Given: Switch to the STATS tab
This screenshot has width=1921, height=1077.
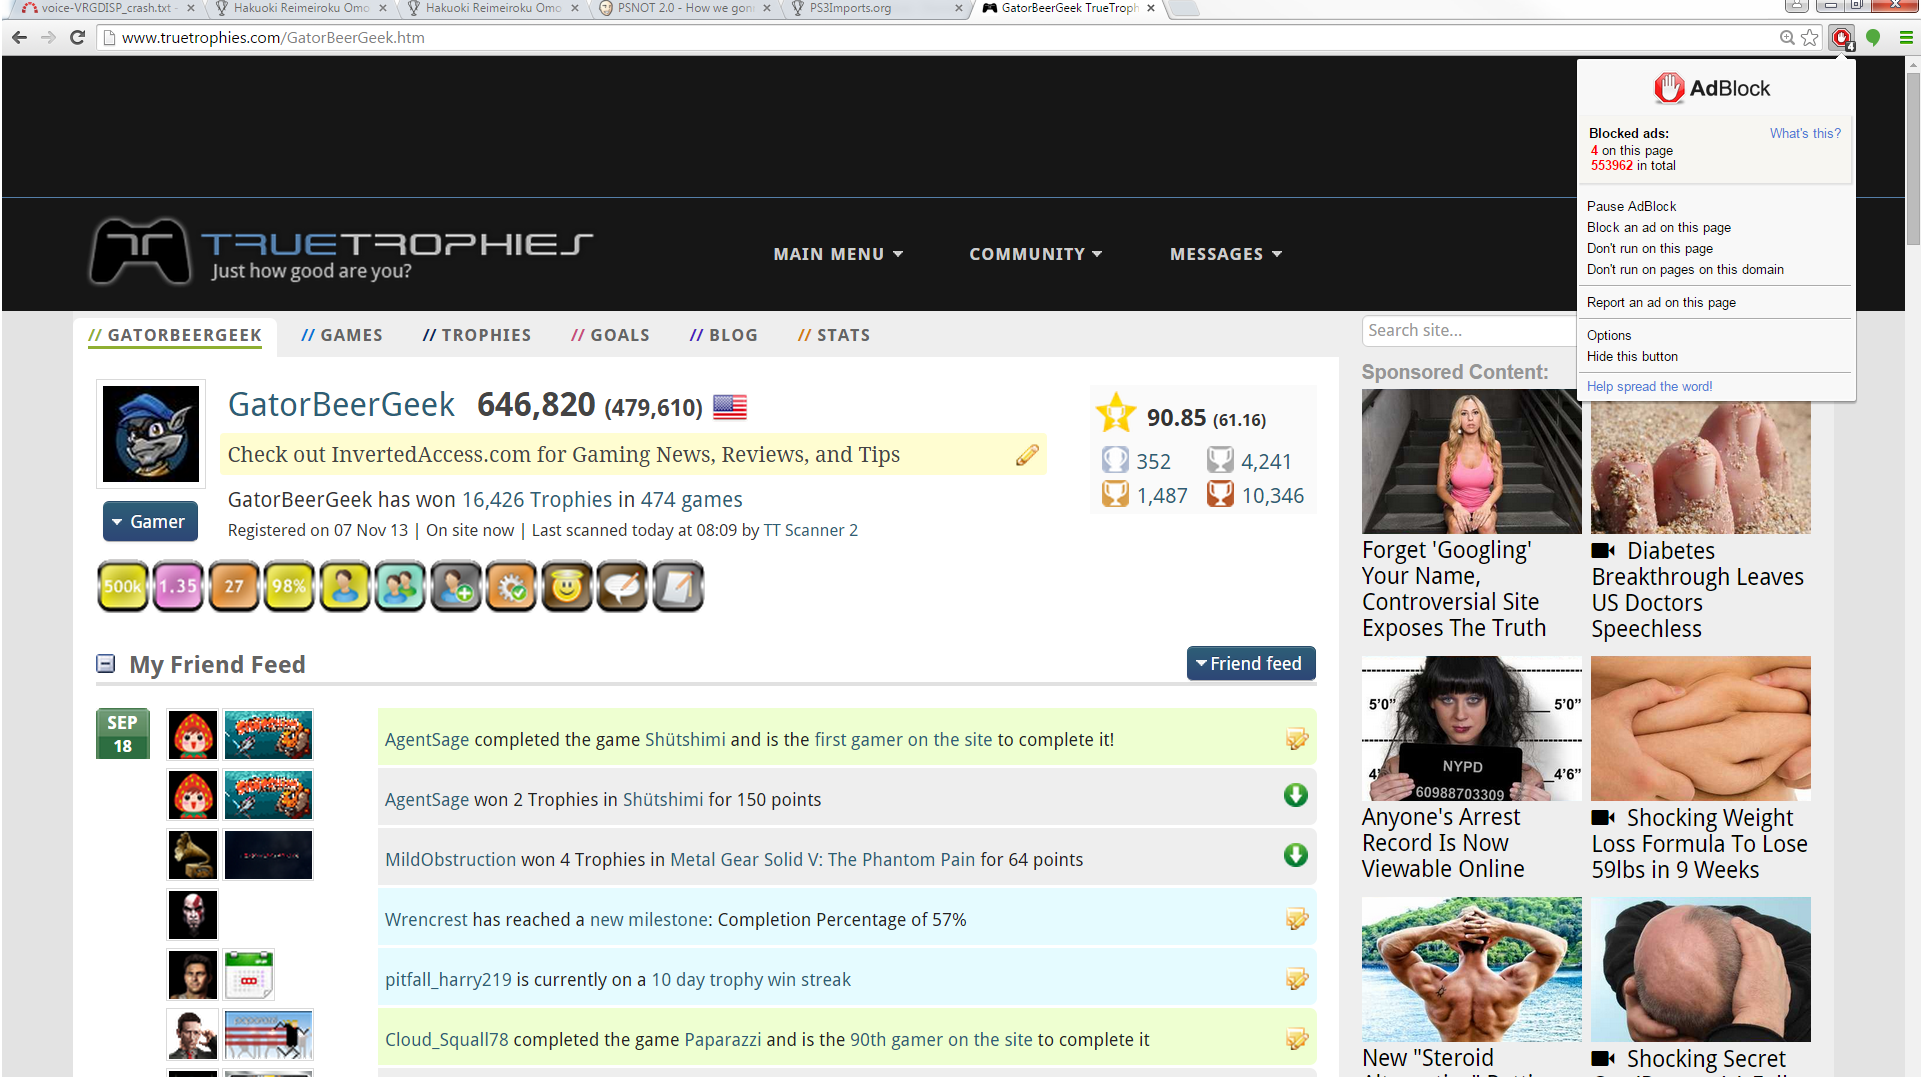Looking at the screenshot, I should tap(834, 335).
